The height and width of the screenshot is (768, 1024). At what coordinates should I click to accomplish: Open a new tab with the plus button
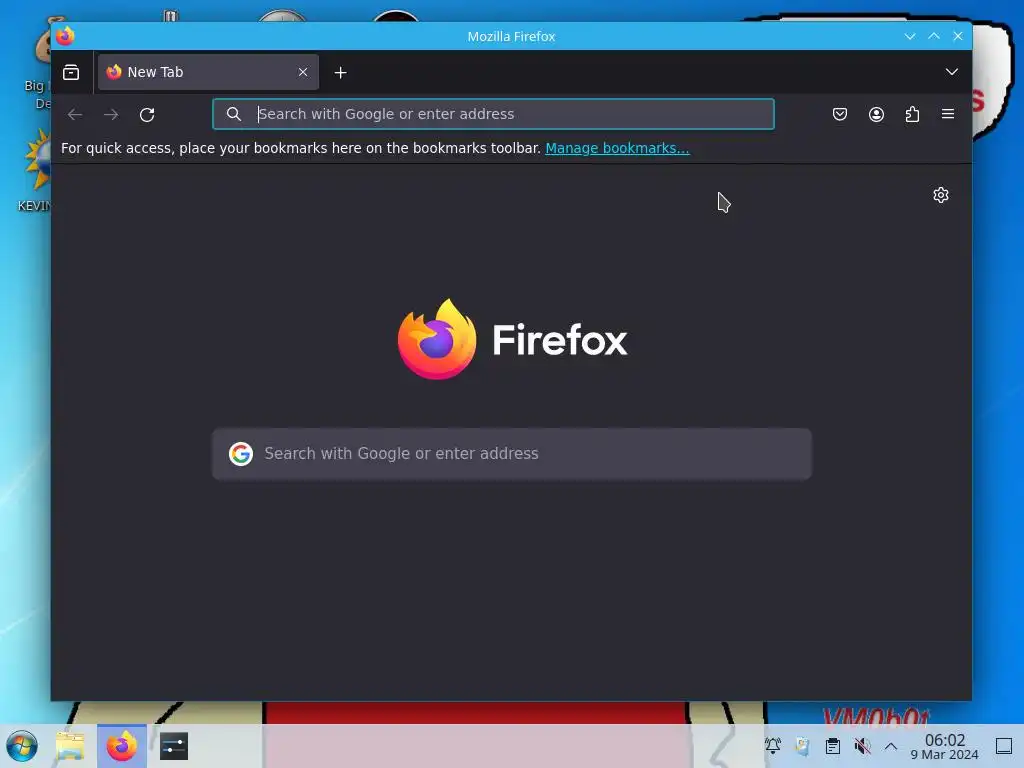(340, 72)
